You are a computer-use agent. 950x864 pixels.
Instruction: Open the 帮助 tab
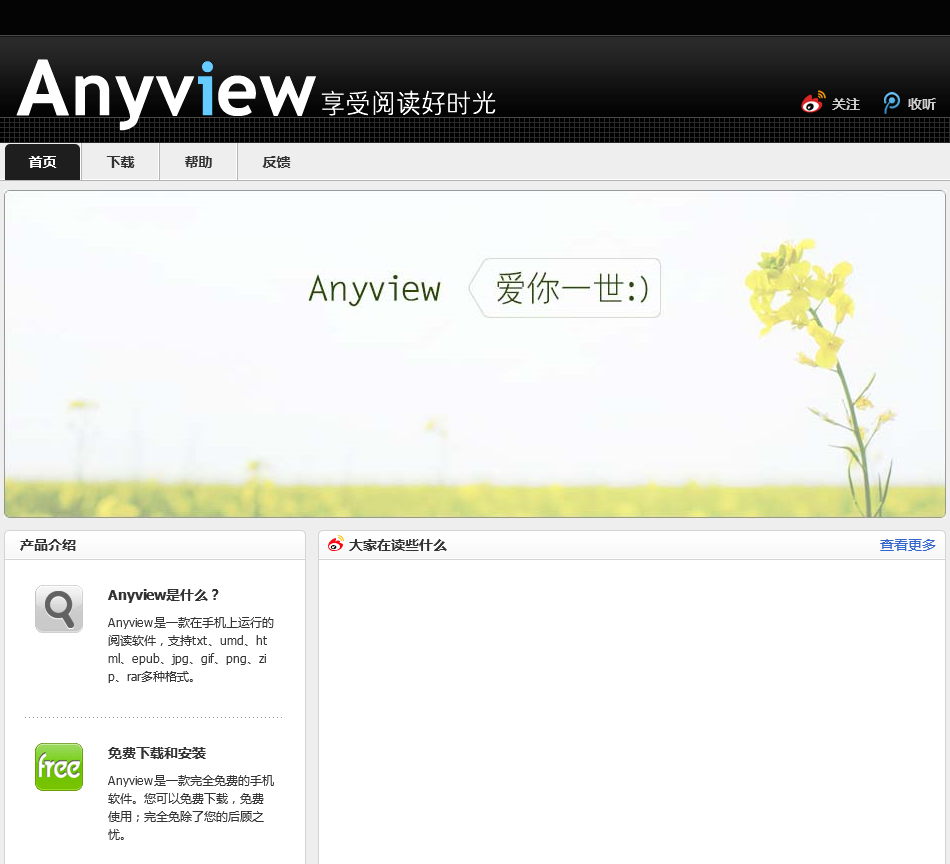tap(198, 162)
